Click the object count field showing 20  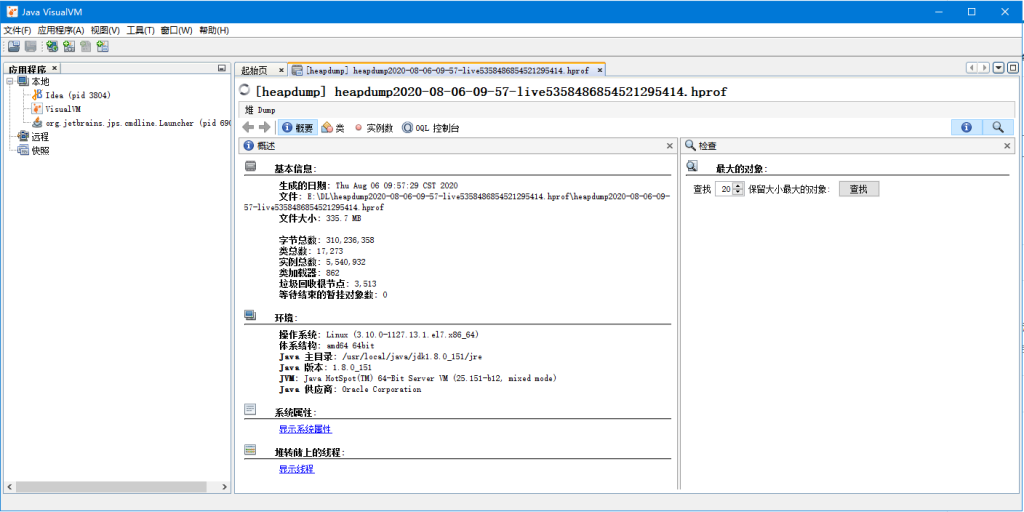tap(724, 189)
